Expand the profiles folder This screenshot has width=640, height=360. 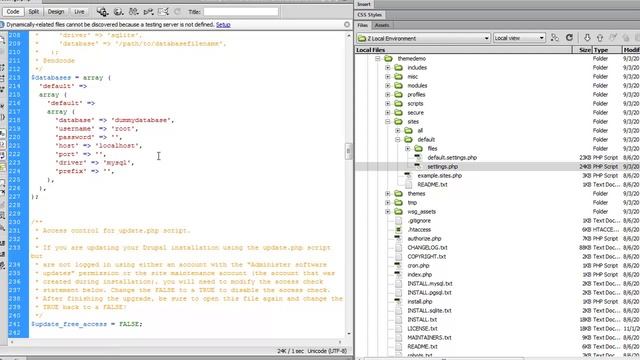(387, 95)
